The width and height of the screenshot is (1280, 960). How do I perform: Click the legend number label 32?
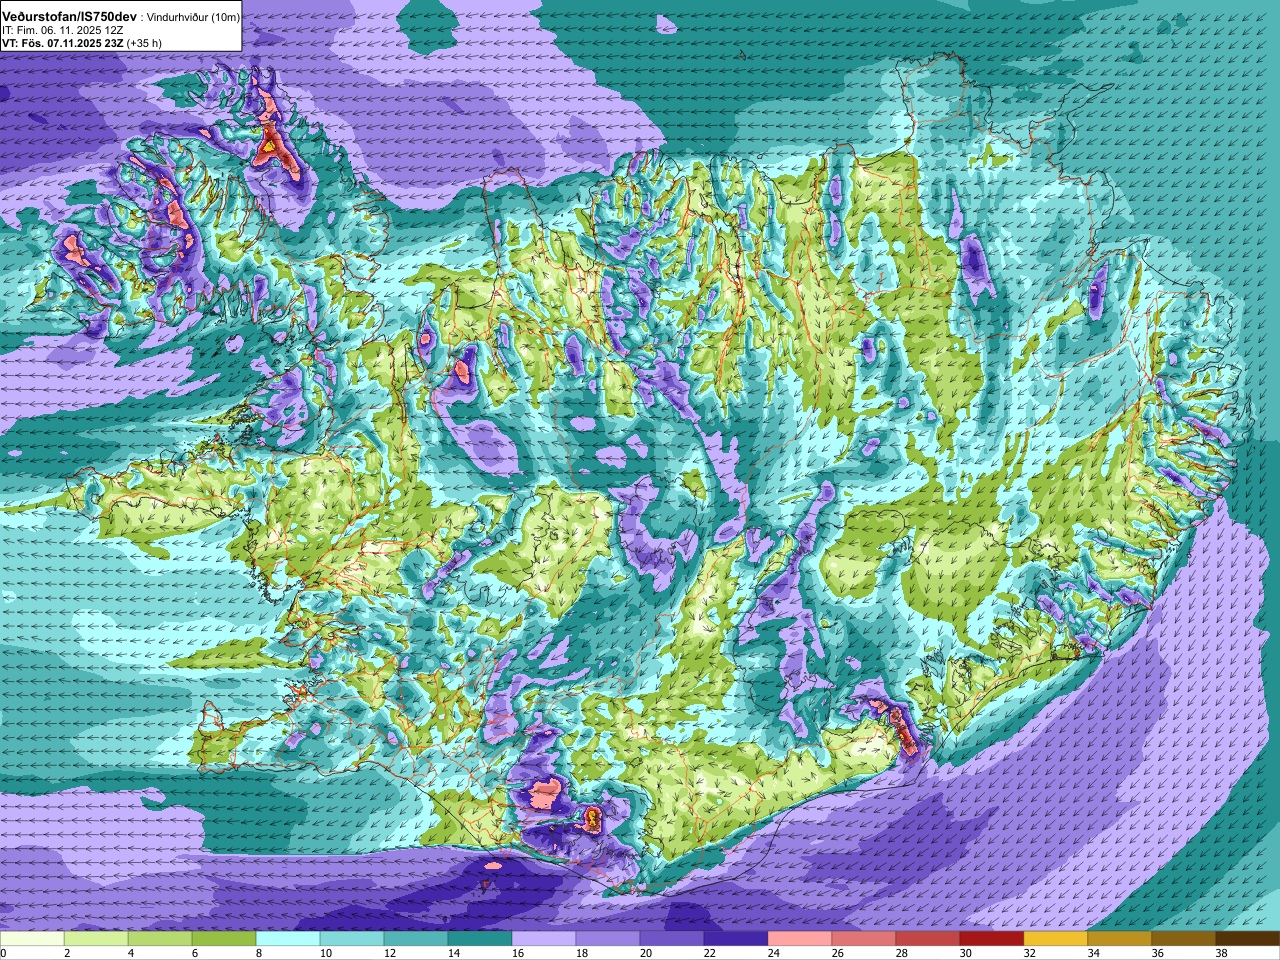[1030, 953]
